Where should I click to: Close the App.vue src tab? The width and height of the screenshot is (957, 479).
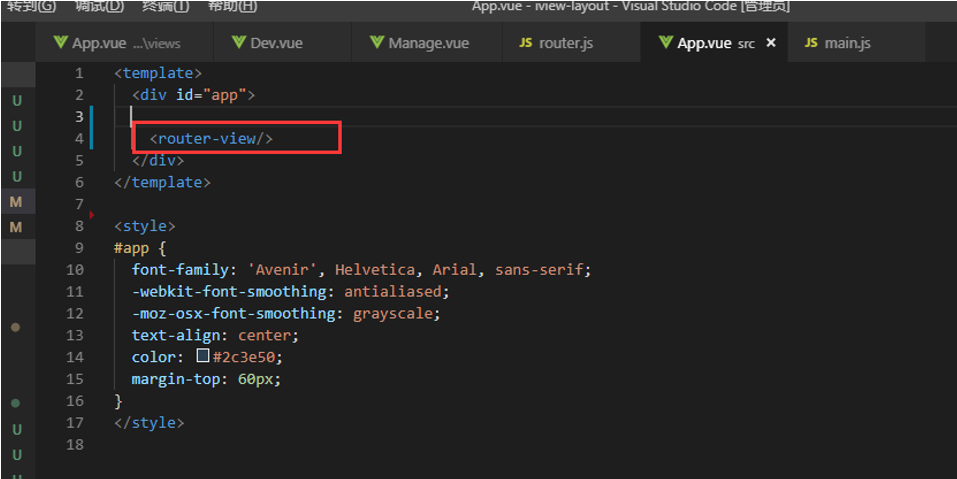771,43
